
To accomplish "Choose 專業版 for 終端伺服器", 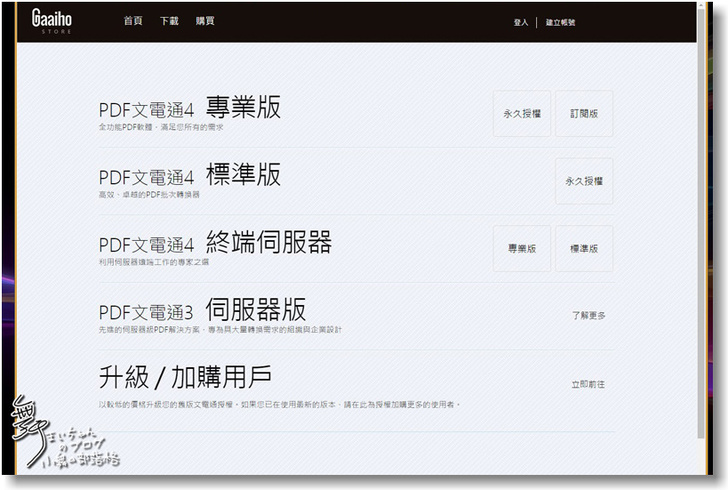I will click(x=522, y=248).
